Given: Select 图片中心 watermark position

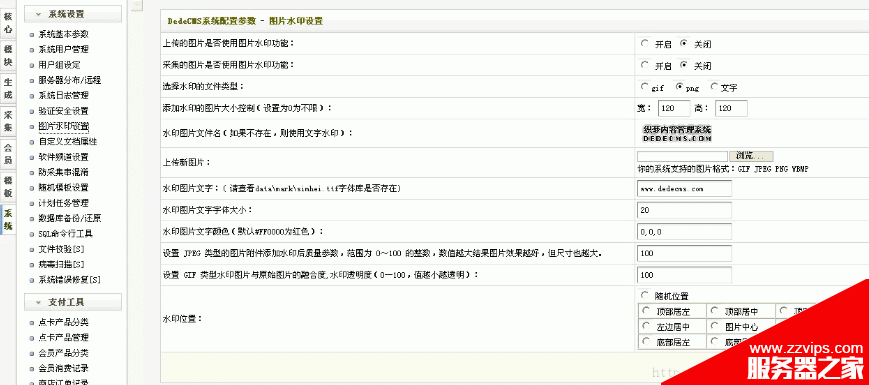Looking at the screenshot, I should tap(715, 326).
